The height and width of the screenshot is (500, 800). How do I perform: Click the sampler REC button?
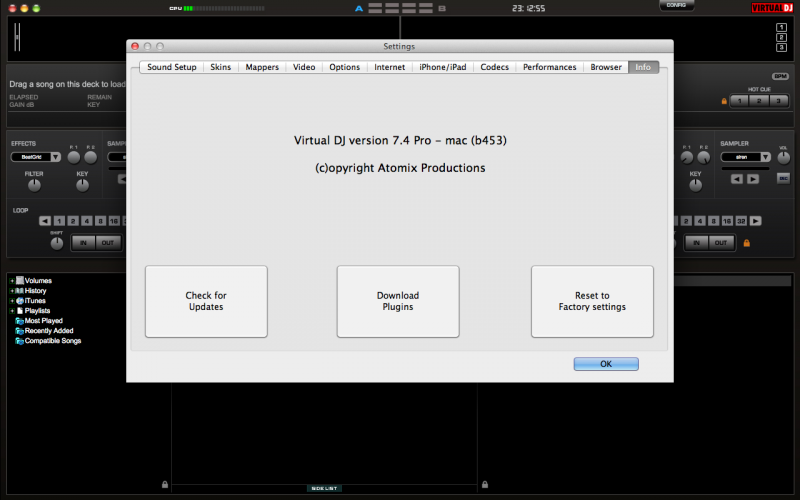coord(783,179)
